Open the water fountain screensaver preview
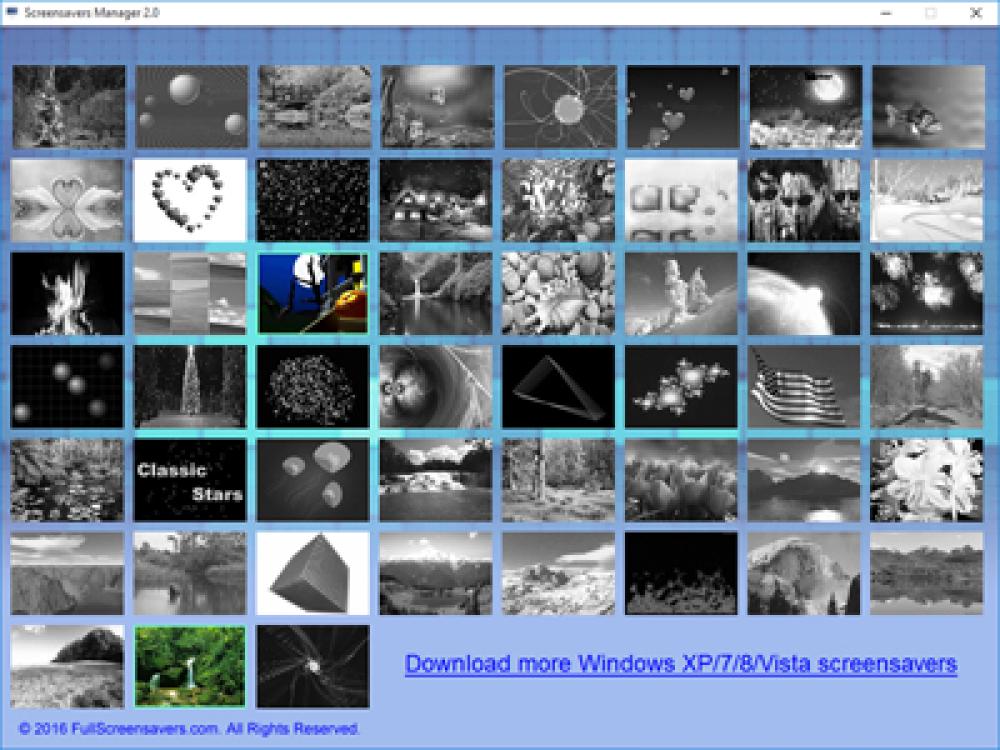Image resolution: width=1000 pixels, height=750 pixels. click(x=190, y=385)
